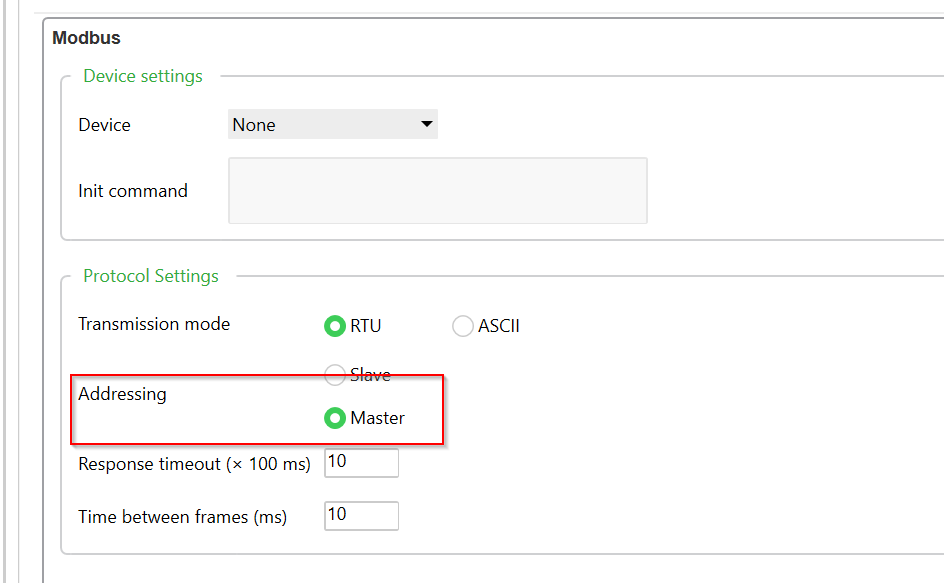
Task: Click the Time between frames value field
Action: [x=361, y=516]
